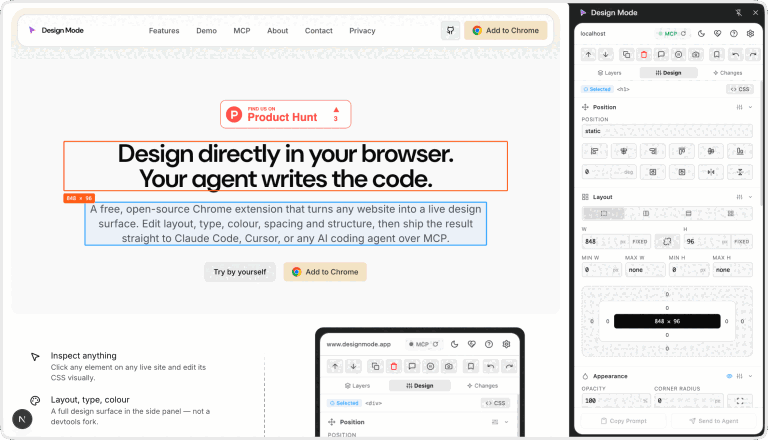This screenshot has height=440, width=768.
Task: Click the opacity input showing 100
Action: click(x=616, y=401)
